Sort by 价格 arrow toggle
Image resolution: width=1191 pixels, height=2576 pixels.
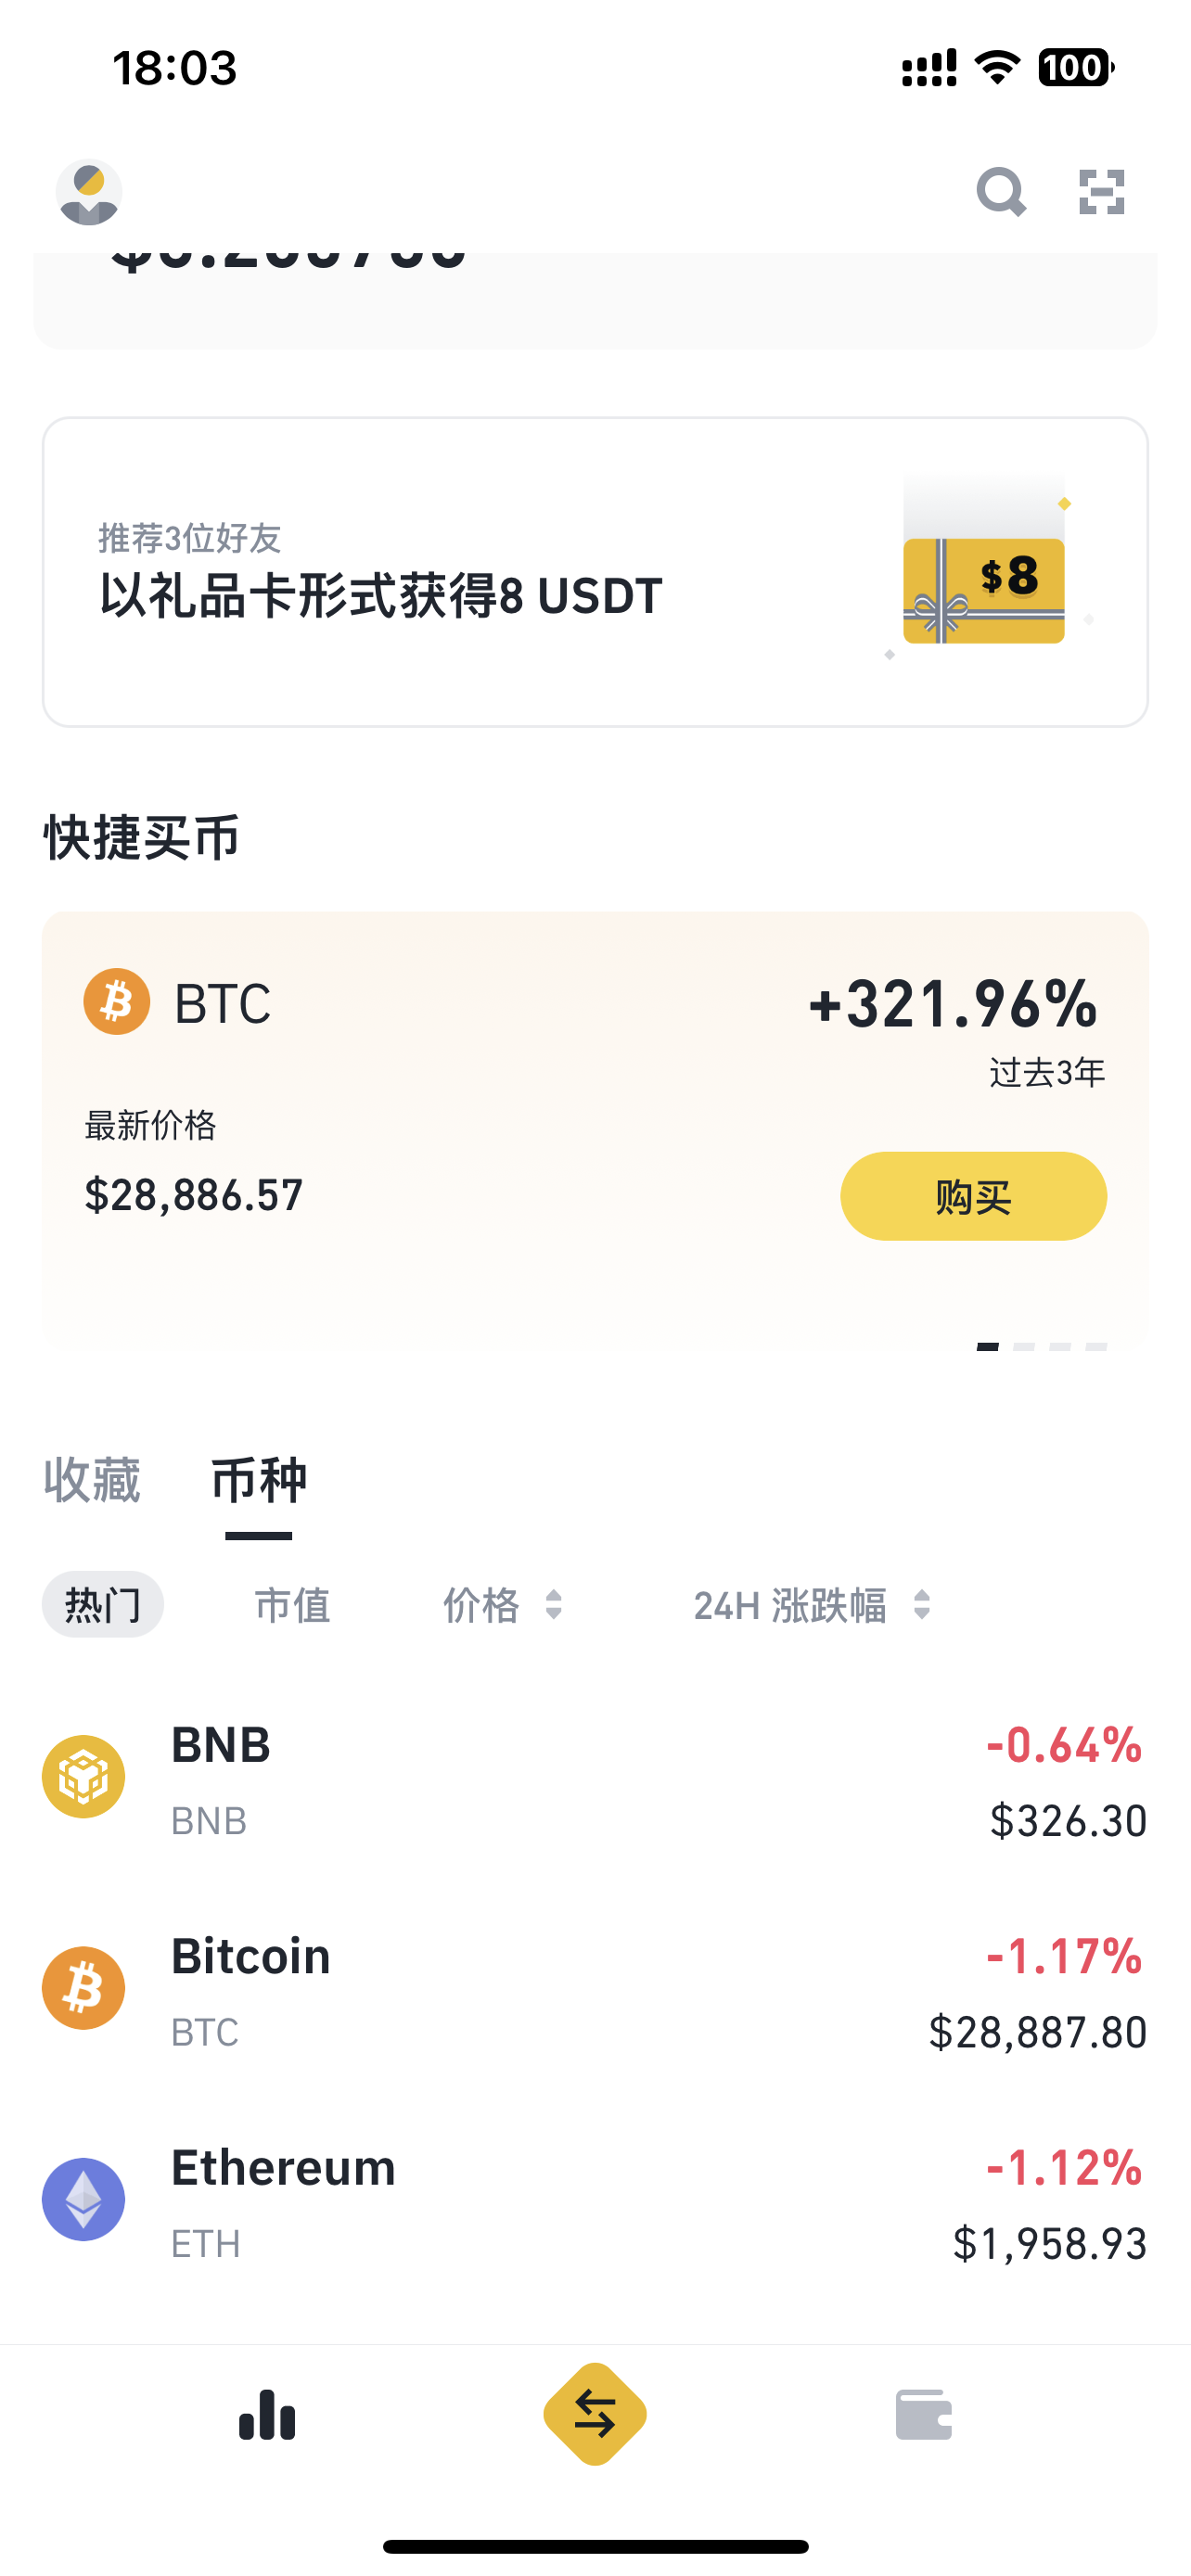tap(553, 1605)
